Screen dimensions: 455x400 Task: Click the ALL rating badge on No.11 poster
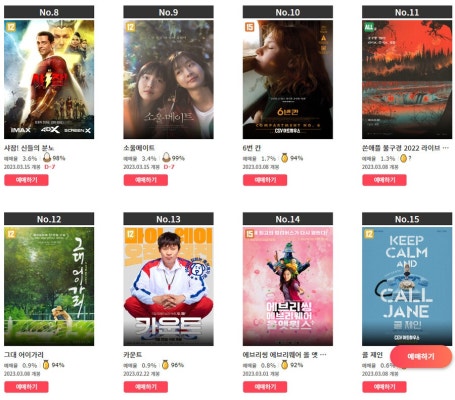[369, 27]
